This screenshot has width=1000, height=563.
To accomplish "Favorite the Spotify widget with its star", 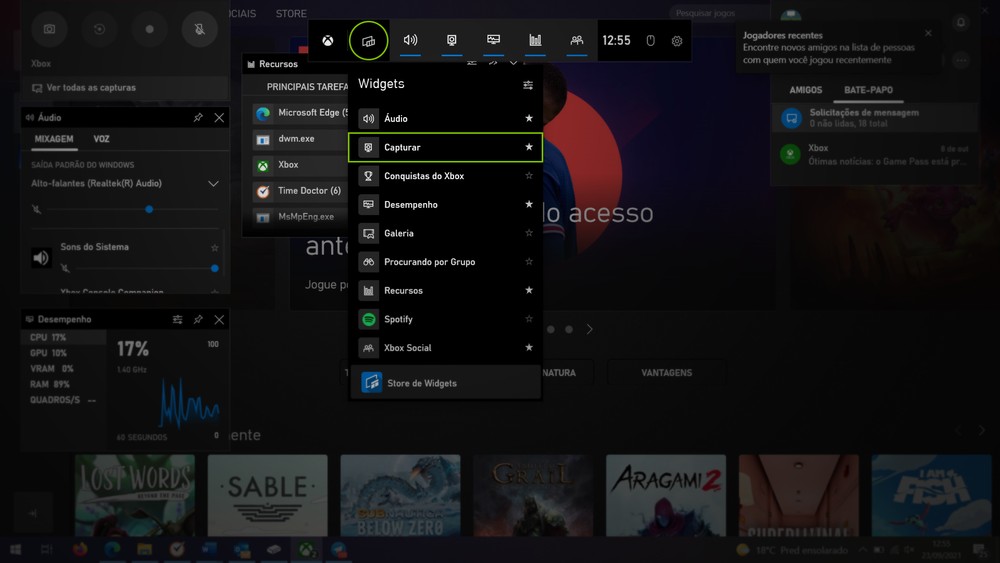I will tap(529, 319).
